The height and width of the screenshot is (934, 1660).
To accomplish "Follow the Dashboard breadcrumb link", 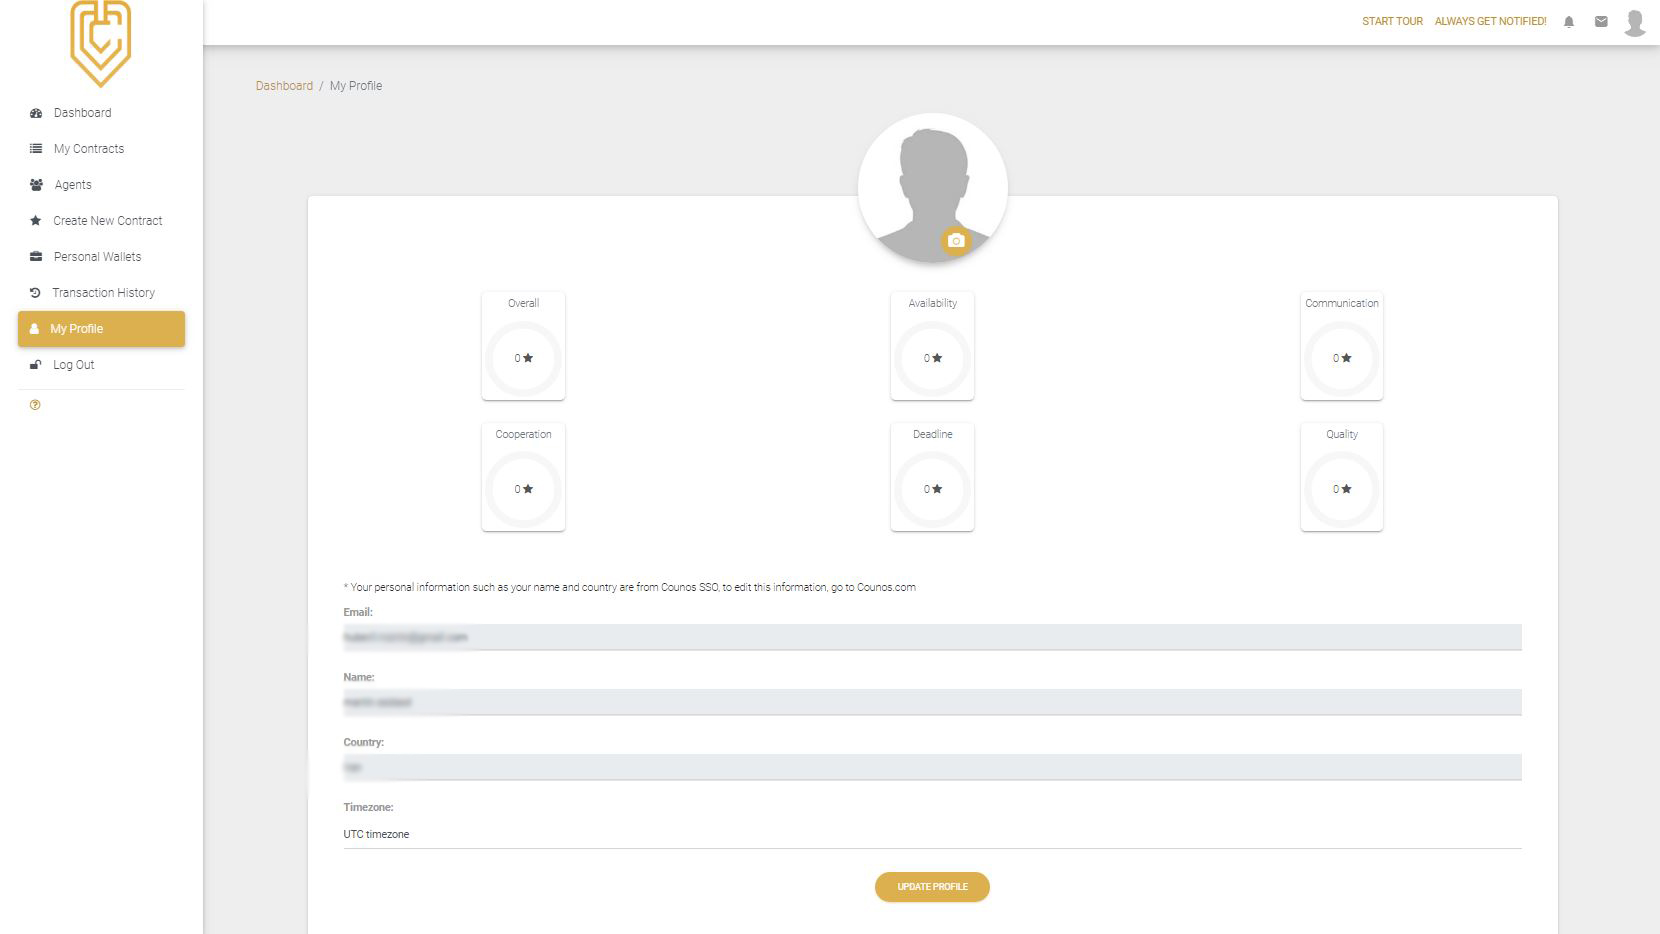I will (284, 86).
